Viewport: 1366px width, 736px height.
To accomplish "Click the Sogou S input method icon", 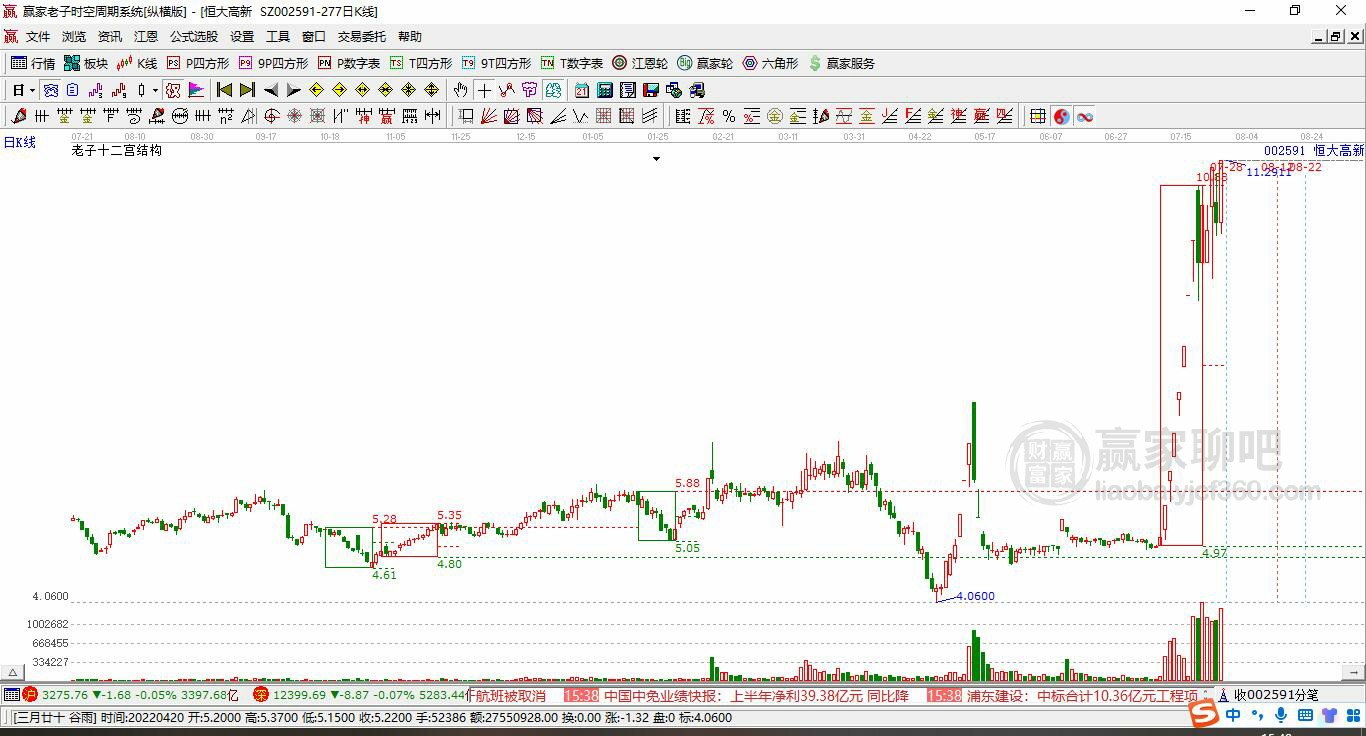I will point(1203,715).
